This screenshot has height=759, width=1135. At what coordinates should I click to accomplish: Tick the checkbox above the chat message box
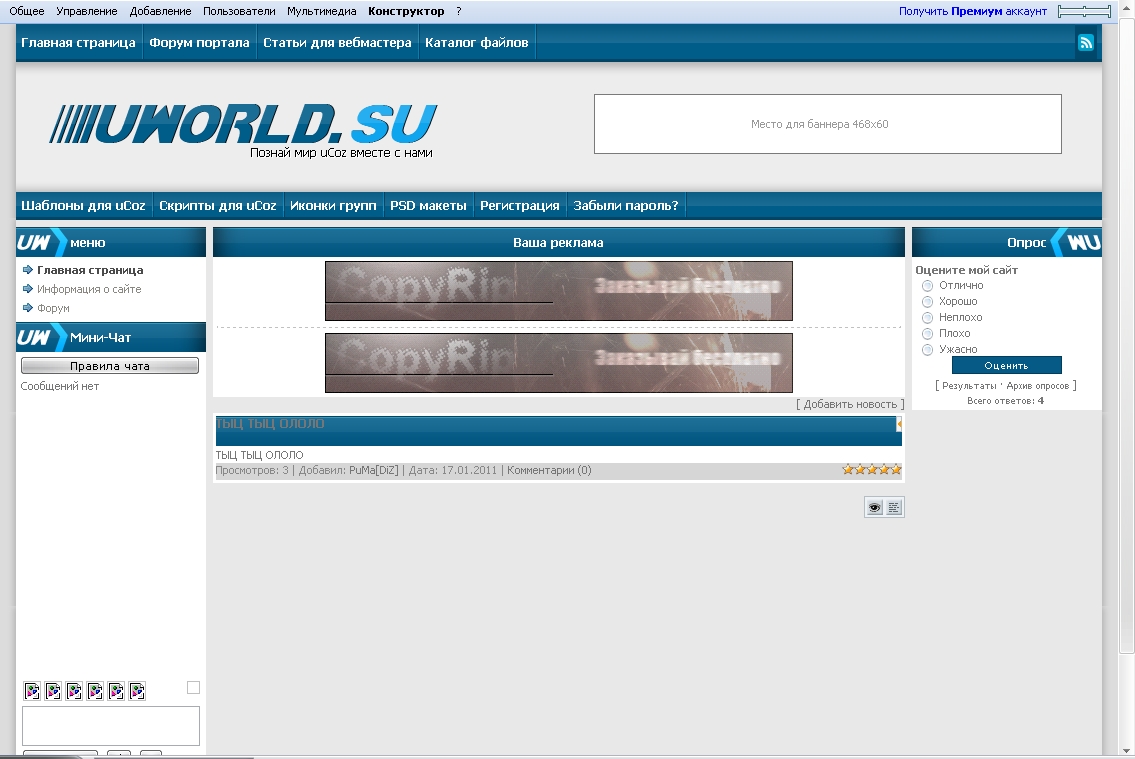click(193, 687)
